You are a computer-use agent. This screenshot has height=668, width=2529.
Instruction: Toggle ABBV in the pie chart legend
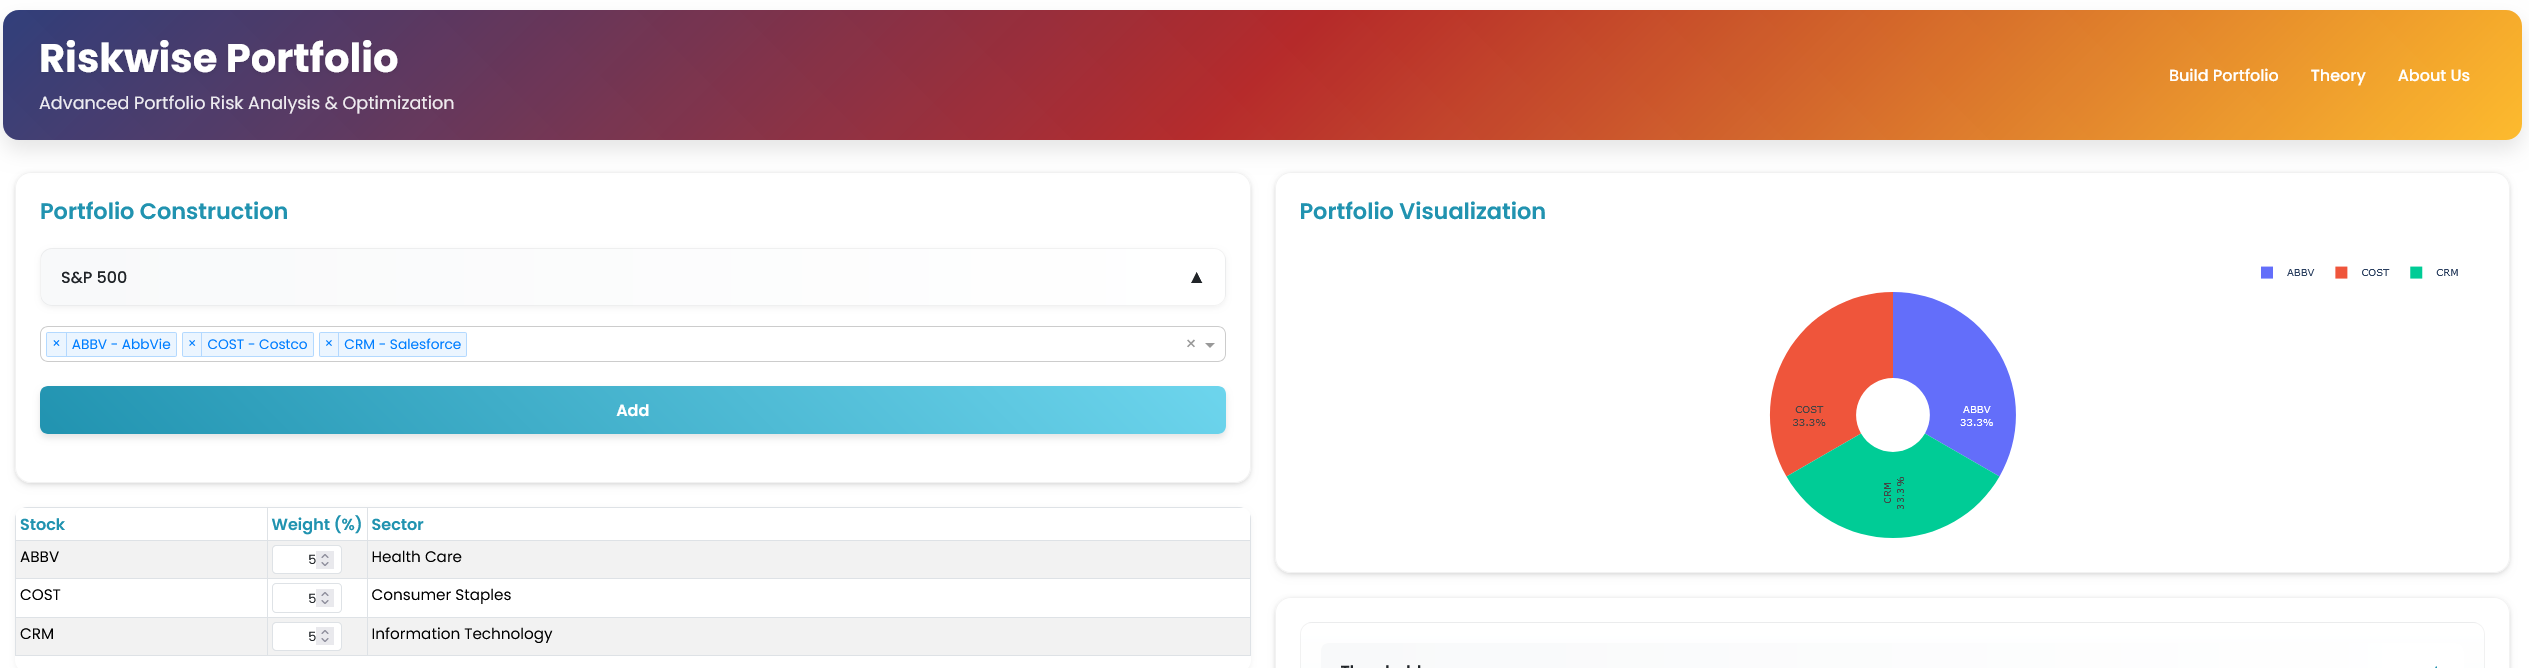click(x=2288, y=273)
